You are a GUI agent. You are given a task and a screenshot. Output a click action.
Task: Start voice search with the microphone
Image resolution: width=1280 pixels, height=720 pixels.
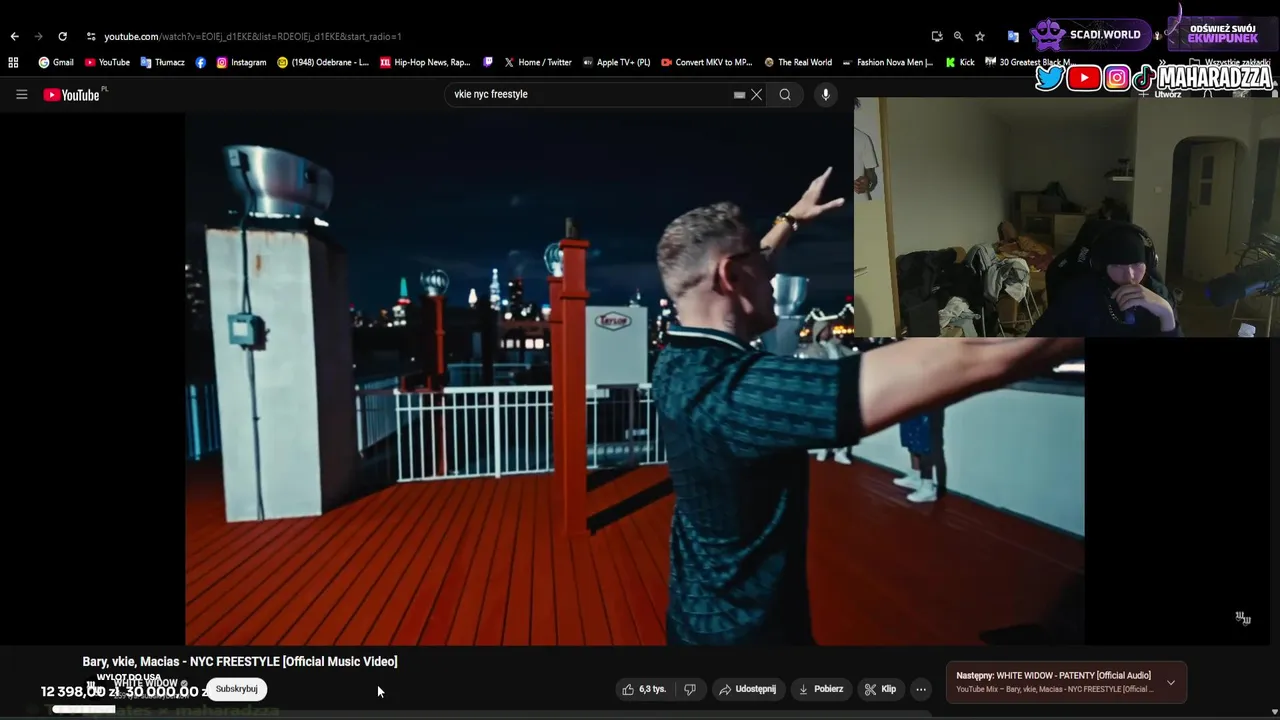[x=825, y=95]
